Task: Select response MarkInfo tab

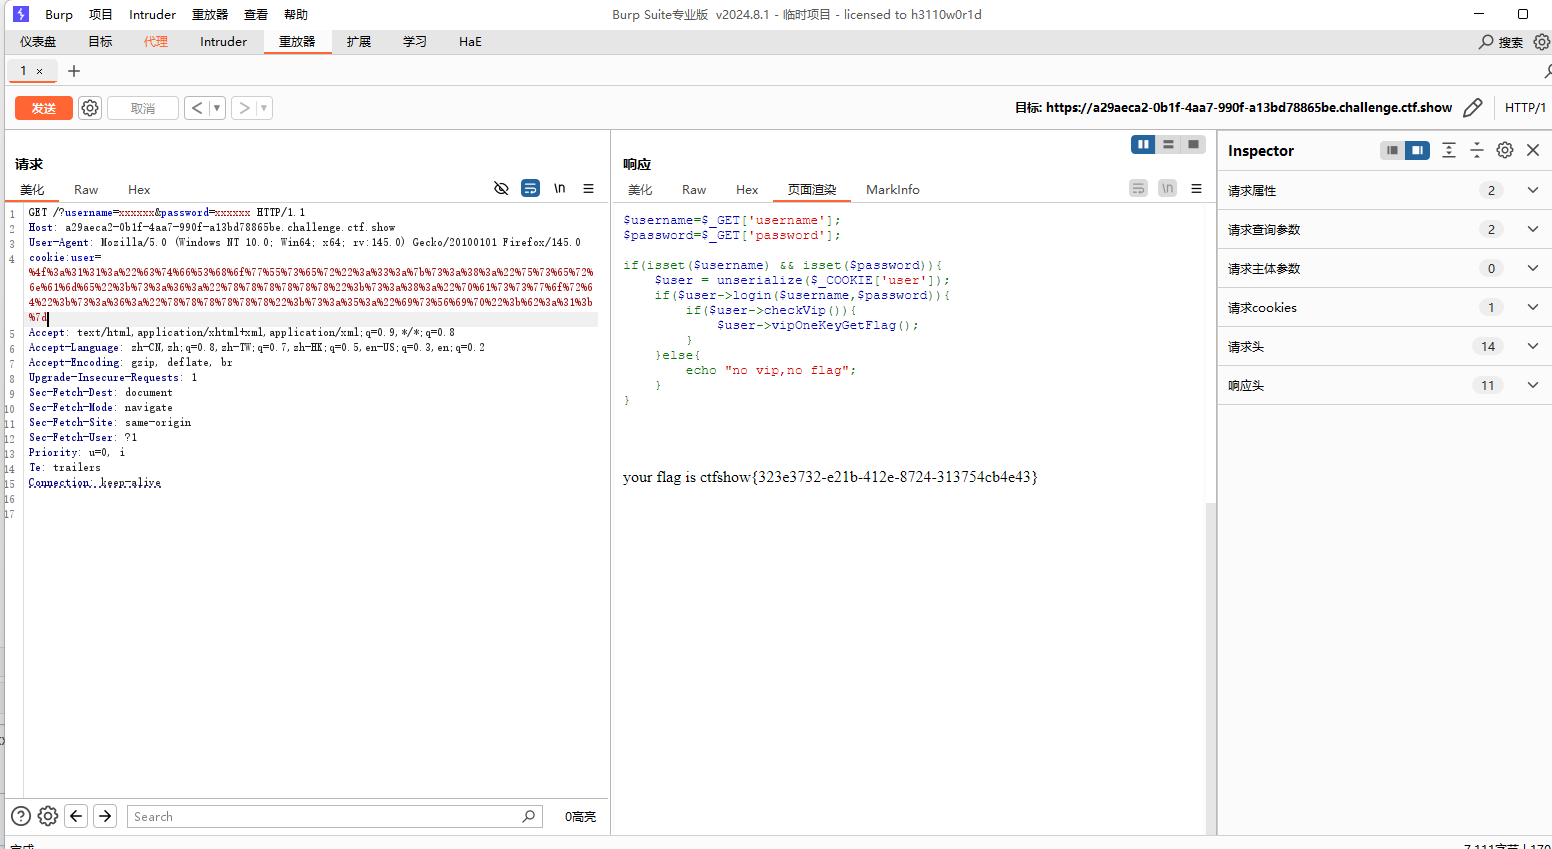Action: click(x=893, y=189)
